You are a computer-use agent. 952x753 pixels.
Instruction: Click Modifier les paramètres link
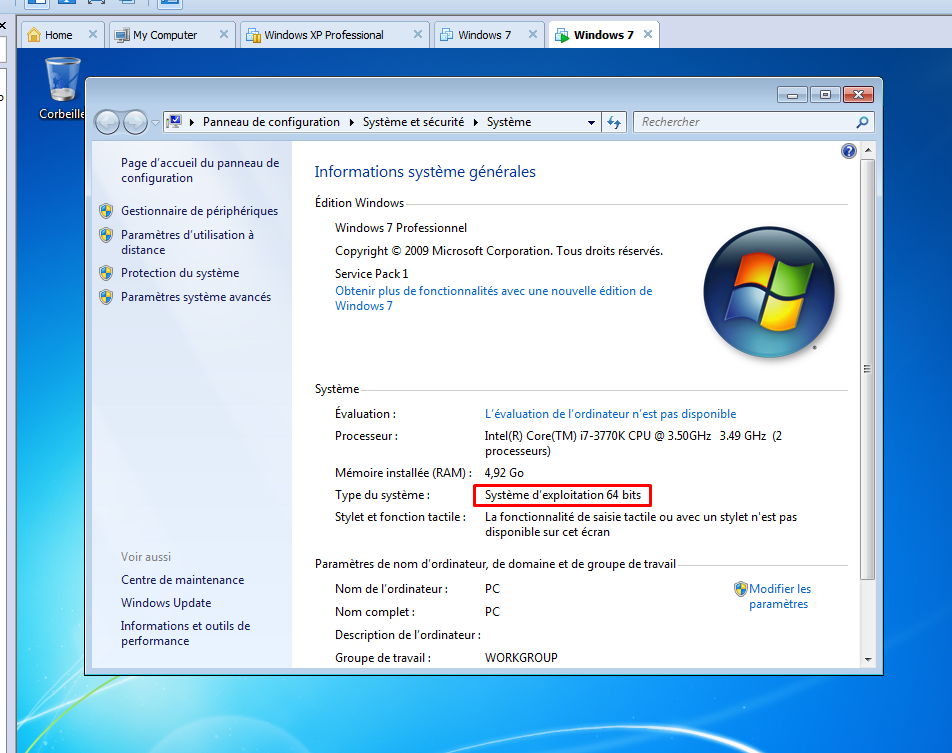click(x=780, y=596)
